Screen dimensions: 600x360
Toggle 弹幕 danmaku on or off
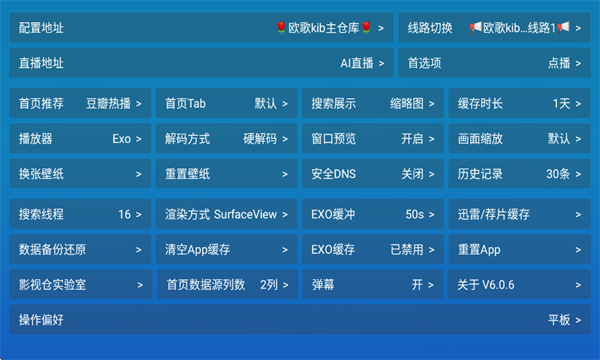(373, 284)
